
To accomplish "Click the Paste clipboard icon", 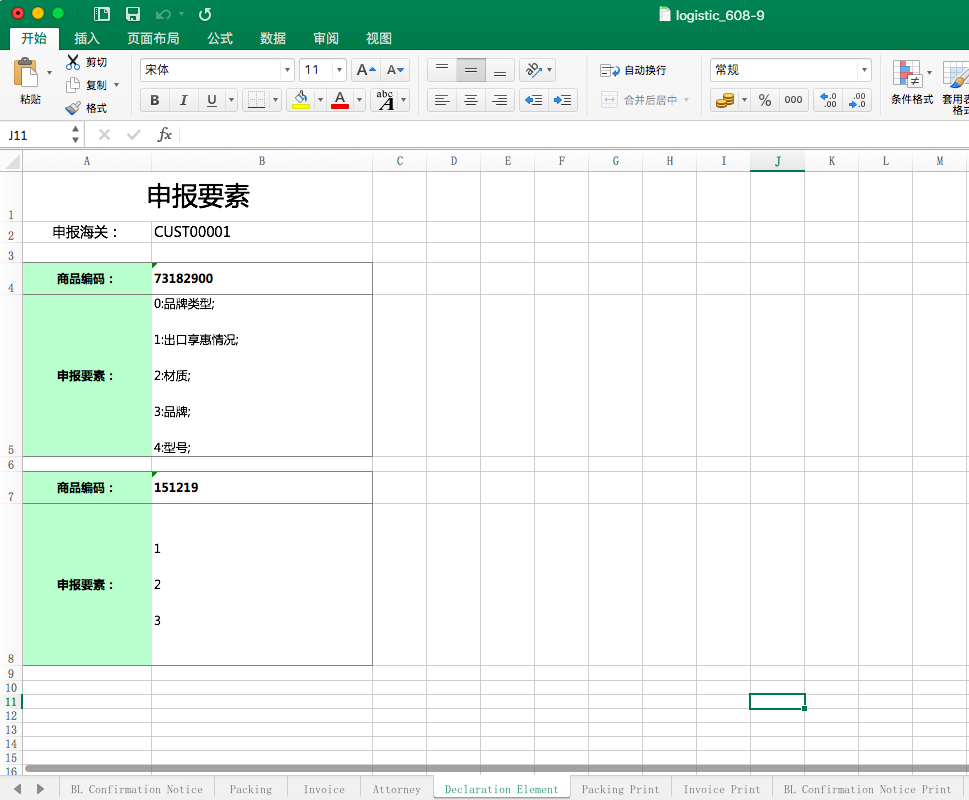I will [27, 74].
